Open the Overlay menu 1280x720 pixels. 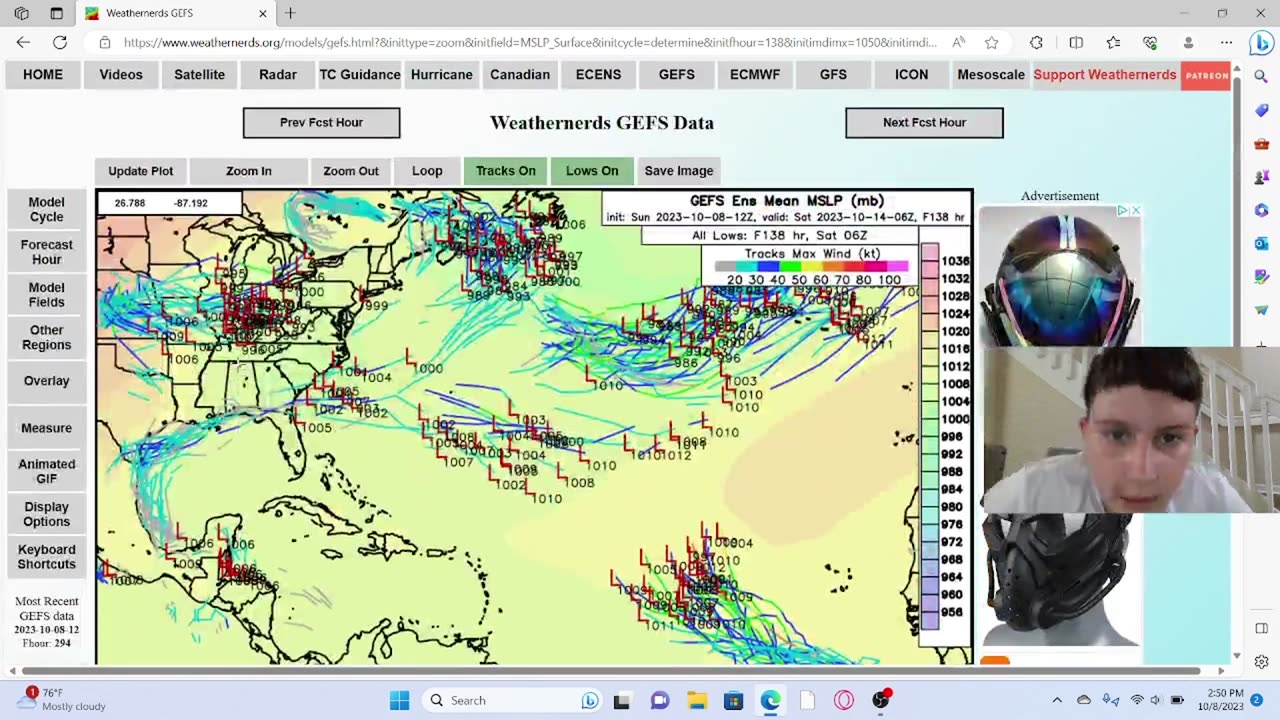[46, 381]
